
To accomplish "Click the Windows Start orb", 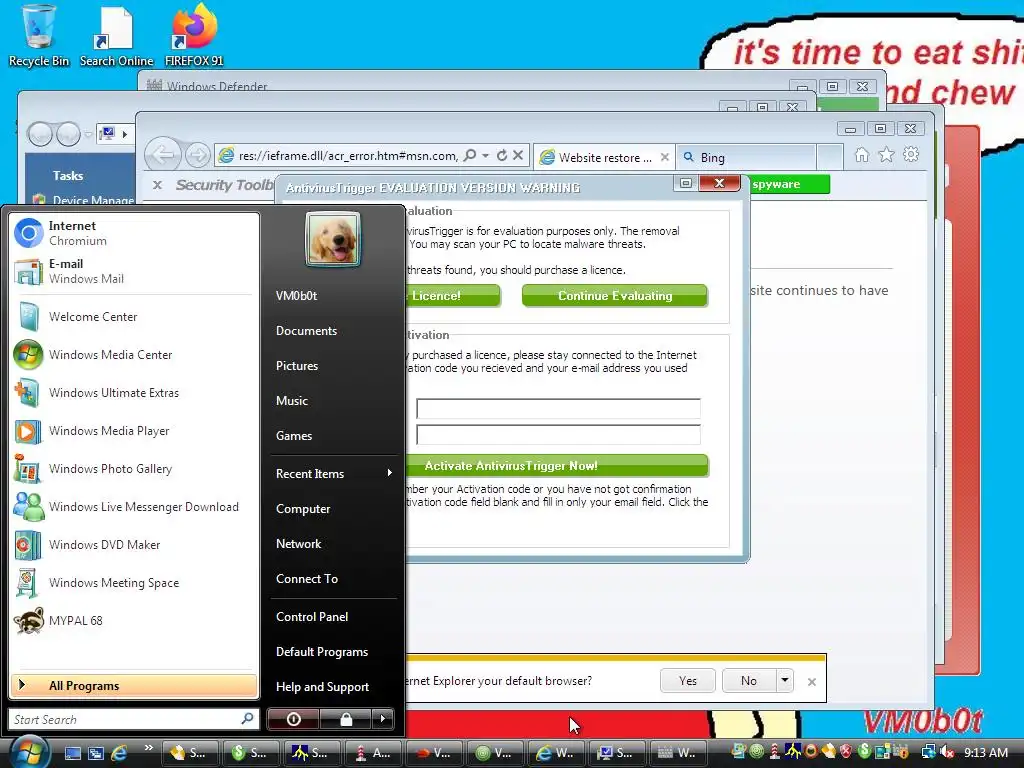I will pyautogui.click(x=27, y=751).
